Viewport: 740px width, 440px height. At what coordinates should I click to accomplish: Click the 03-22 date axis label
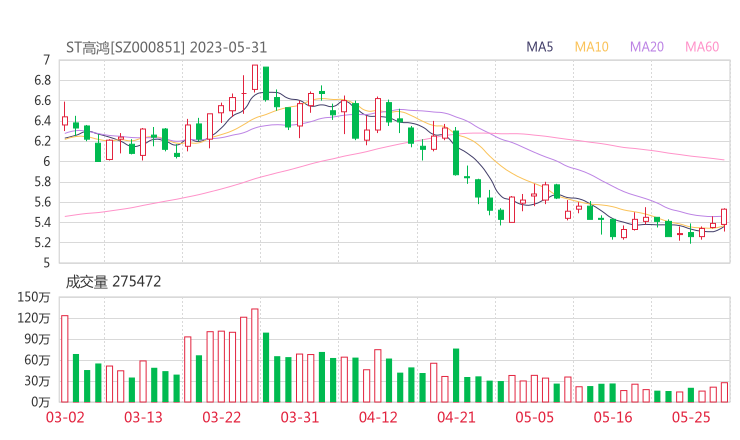tap(222, 417)
